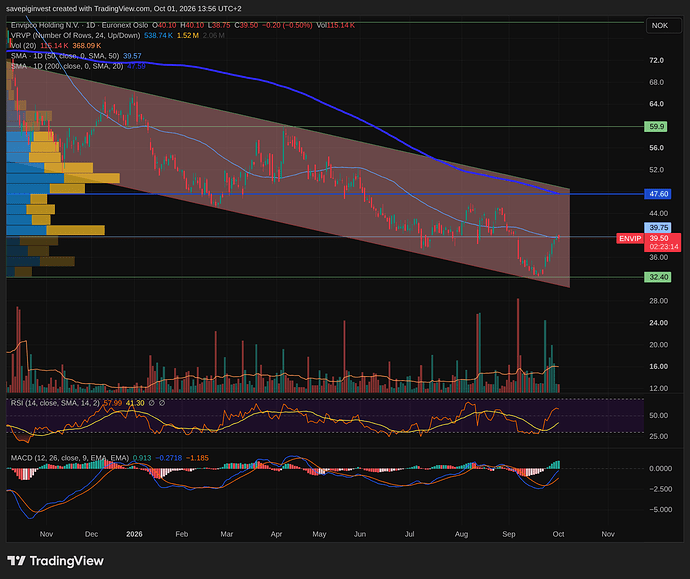Click the 56.0 price axis value
The width and height of the screenshot is (690, 579).
pyautogui.click(x=656, y=148)
